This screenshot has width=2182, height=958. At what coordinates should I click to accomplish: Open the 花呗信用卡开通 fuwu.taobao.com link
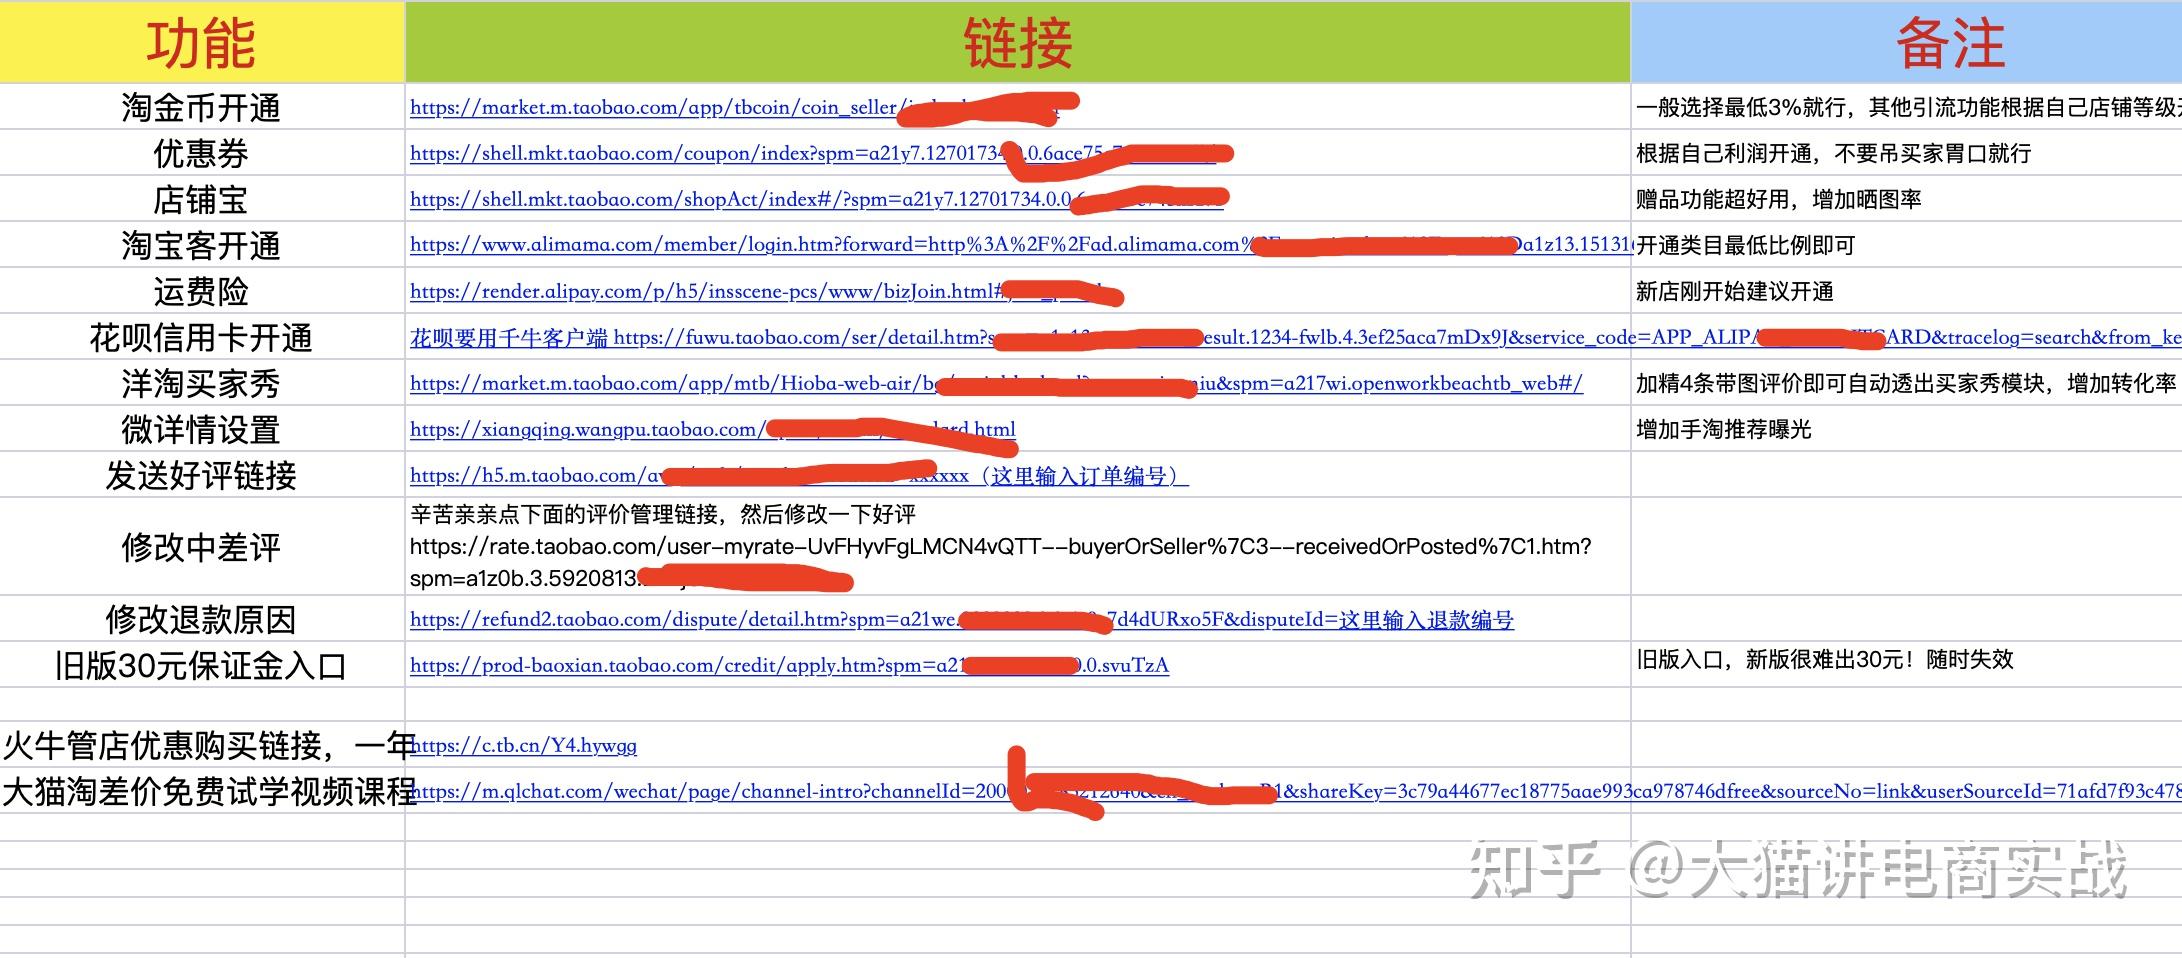pos(1295,337)
